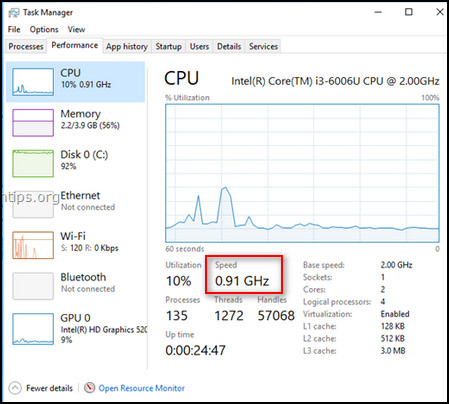
Task: Open the View menu
Action: [x=76, y=29]
